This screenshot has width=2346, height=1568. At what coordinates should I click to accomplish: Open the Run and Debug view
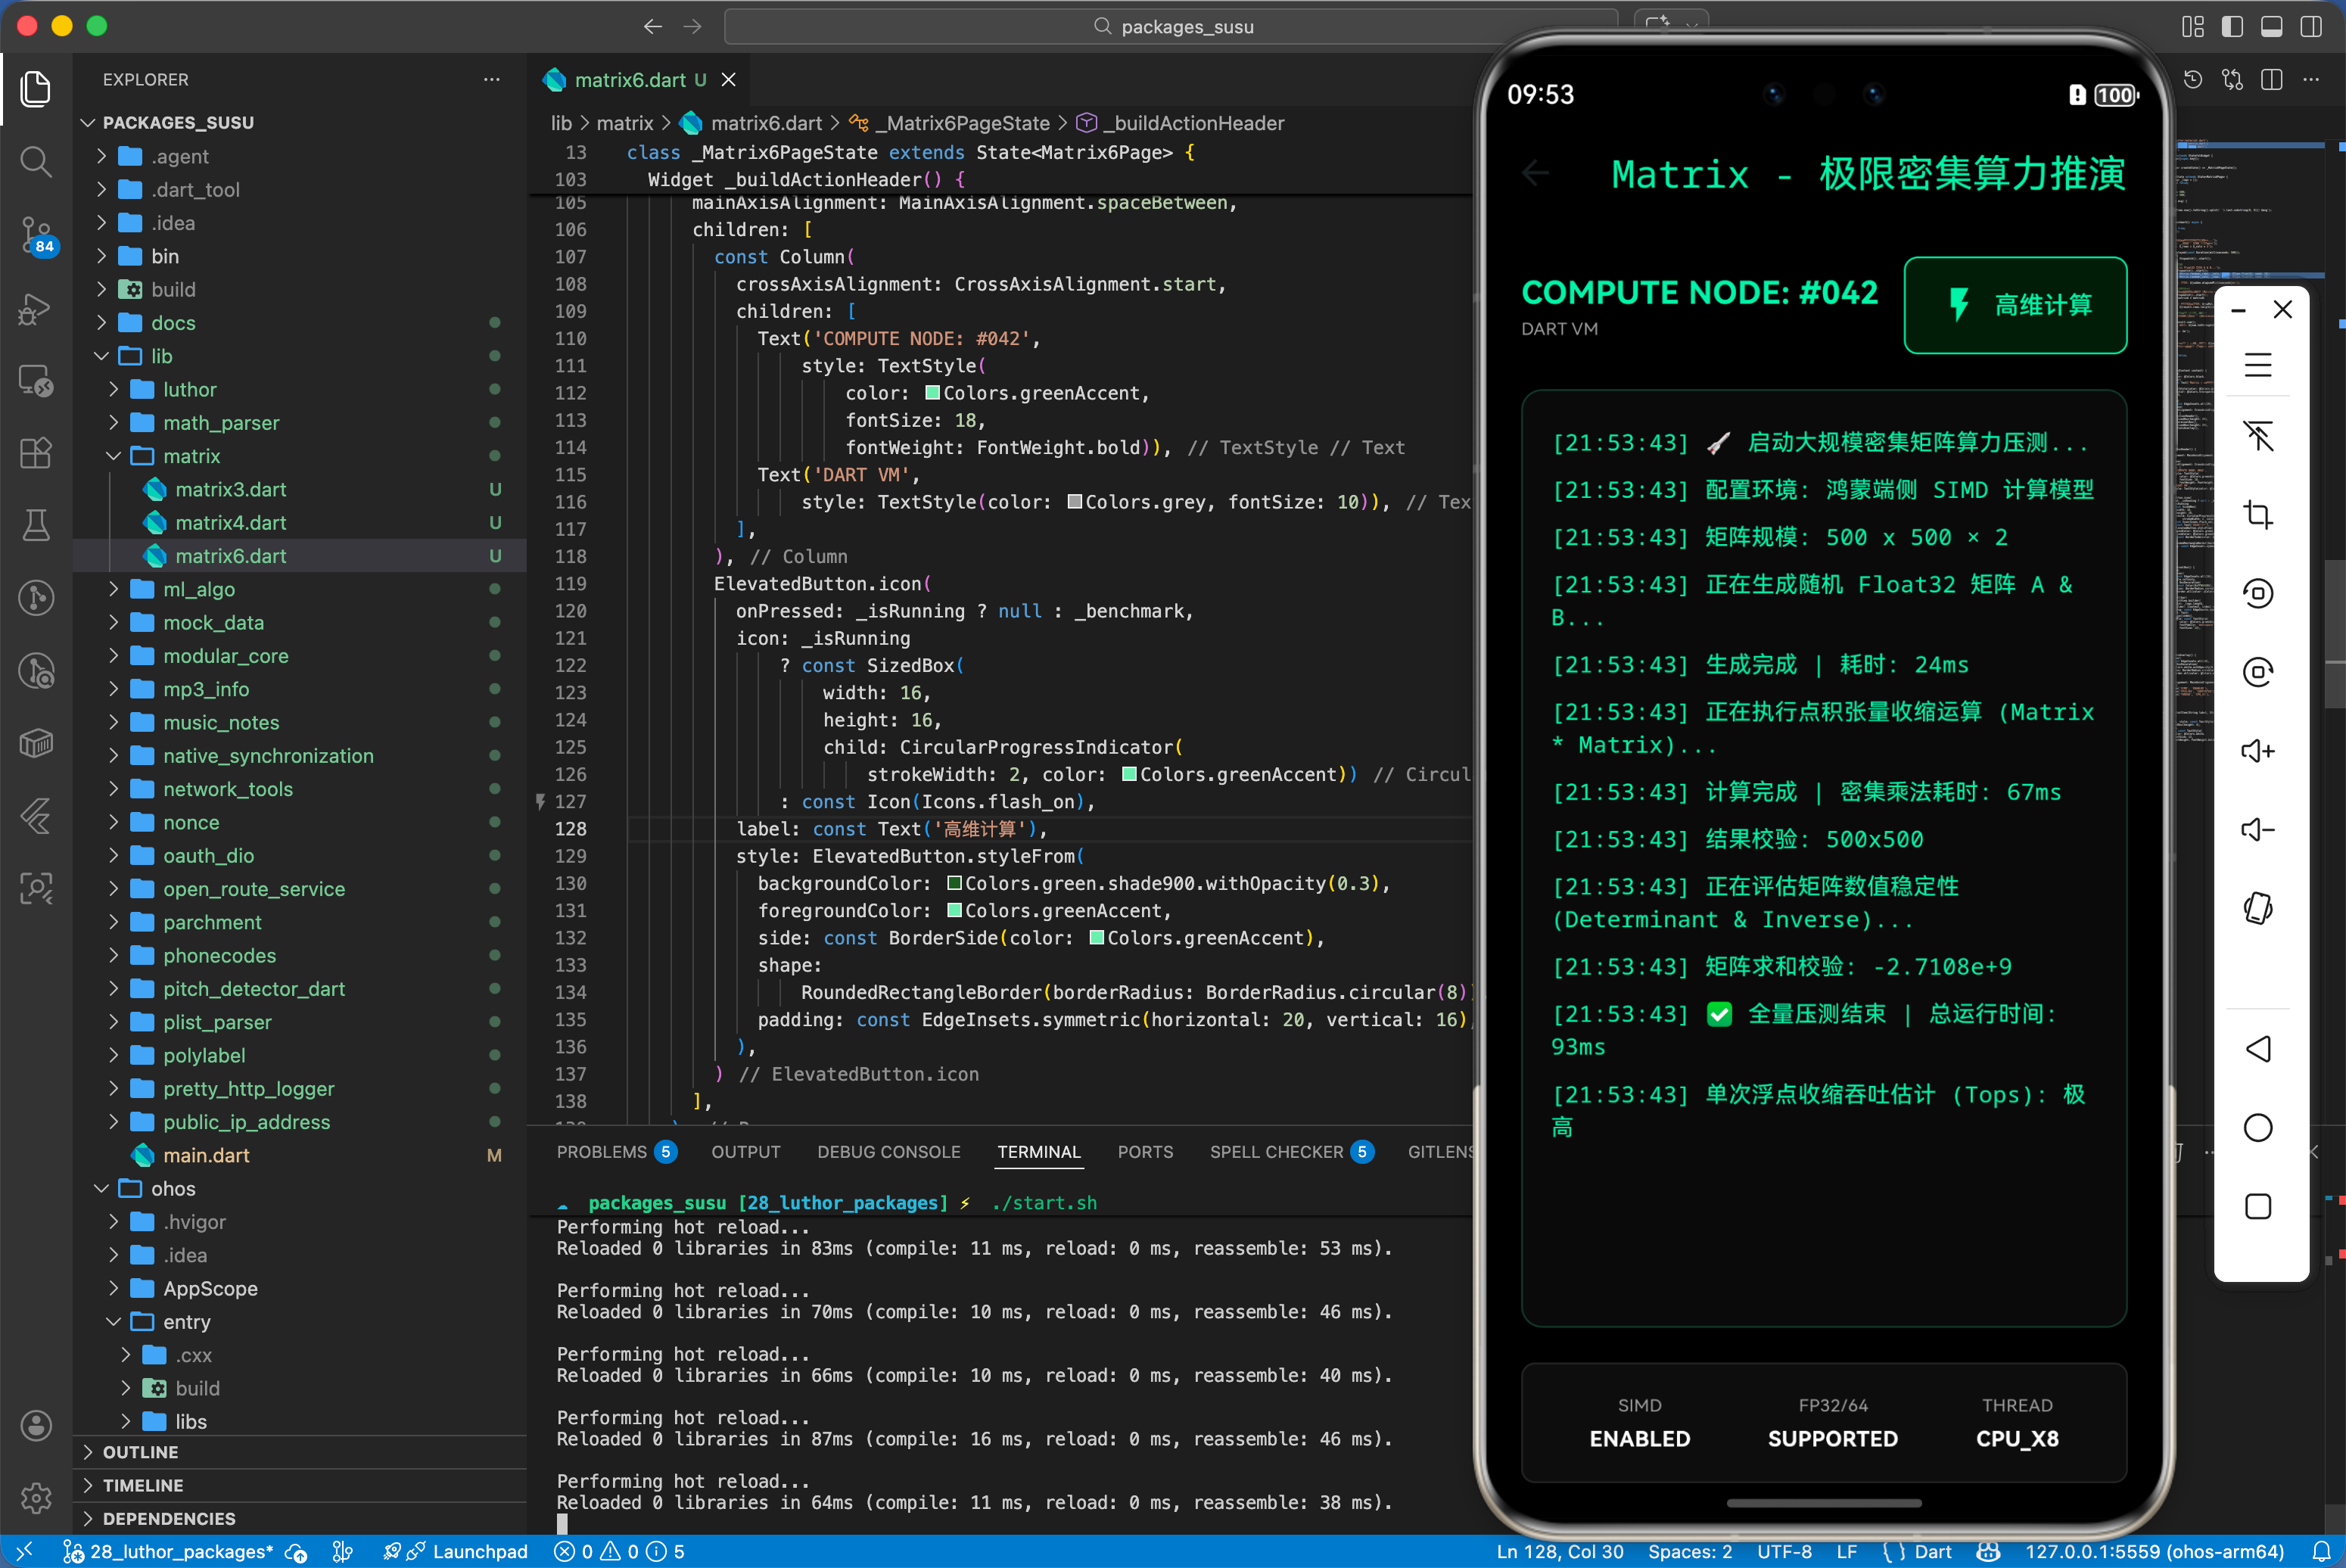pos(36,309)
